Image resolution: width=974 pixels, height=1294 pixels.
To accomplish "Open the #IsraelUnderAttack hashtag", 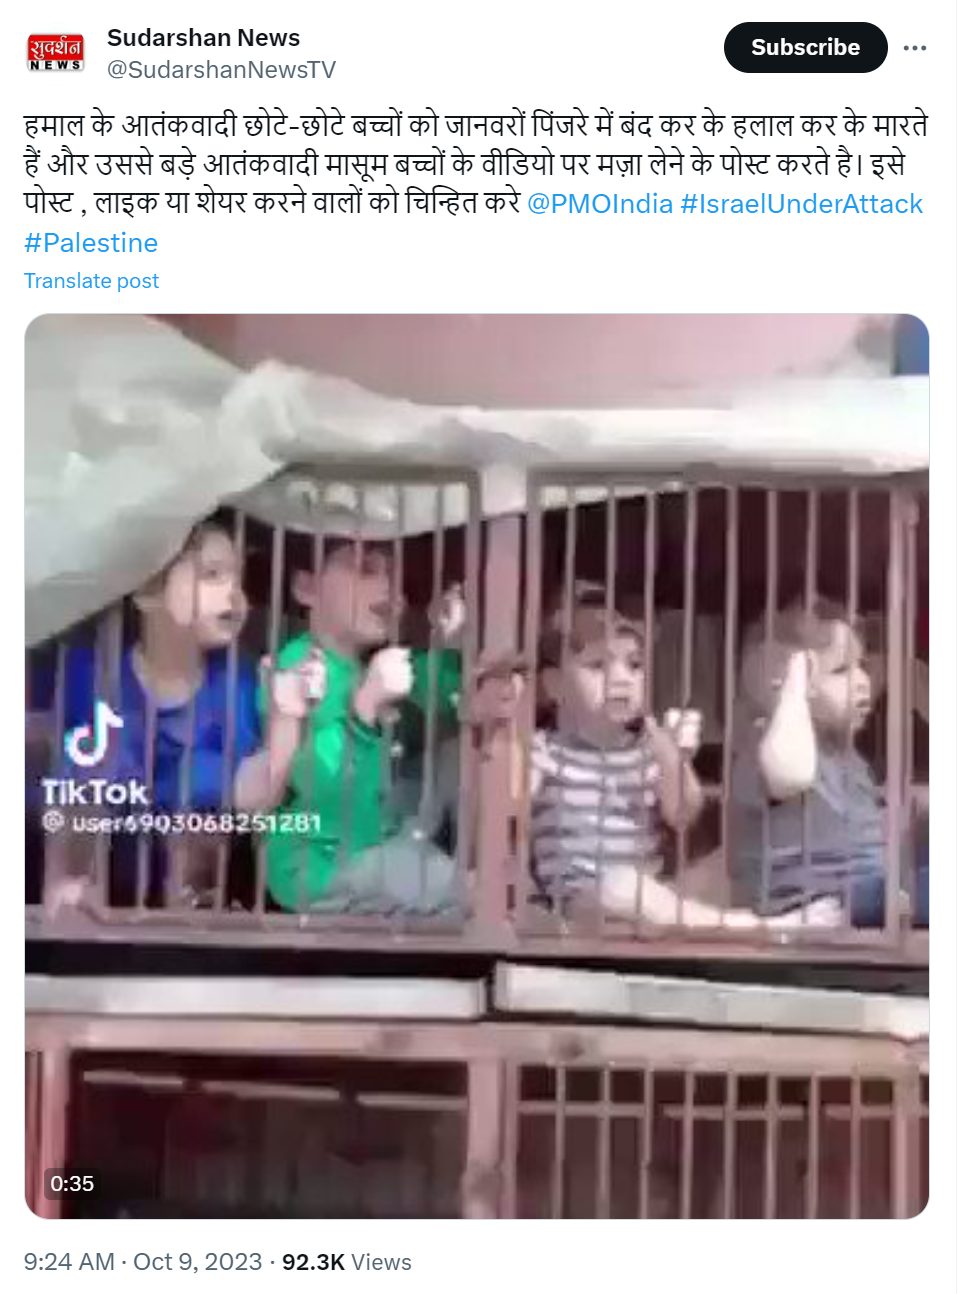I will [801, 204].
